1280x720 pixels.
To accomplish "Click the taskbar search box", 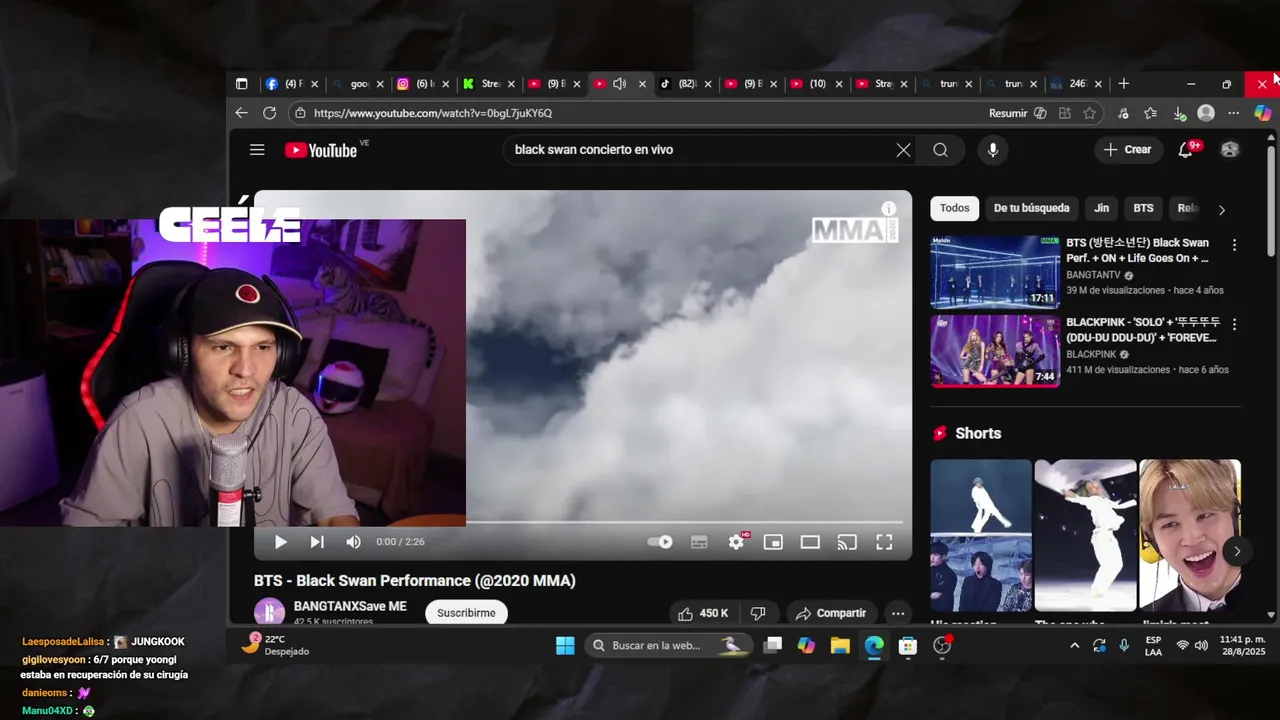I will tap(666, 645).
